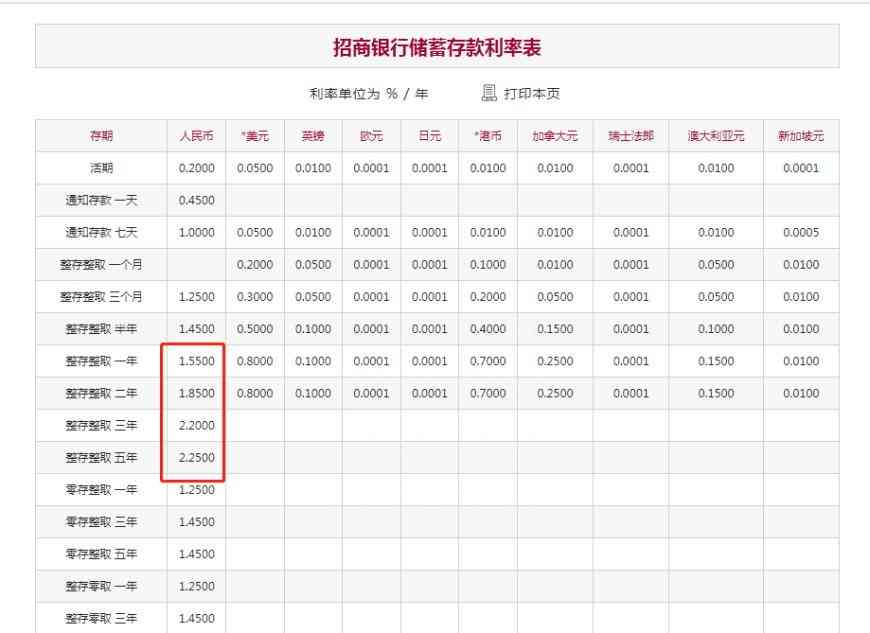870x633 pixels.
Task: Click the 日元 column header
Action: coord(430,136)
